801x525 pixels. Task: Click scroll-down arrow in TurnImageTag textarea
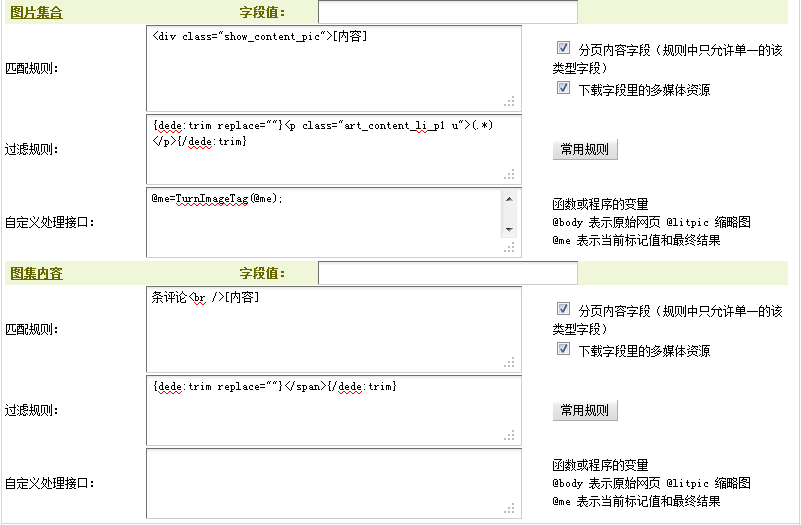coord(509,229)
